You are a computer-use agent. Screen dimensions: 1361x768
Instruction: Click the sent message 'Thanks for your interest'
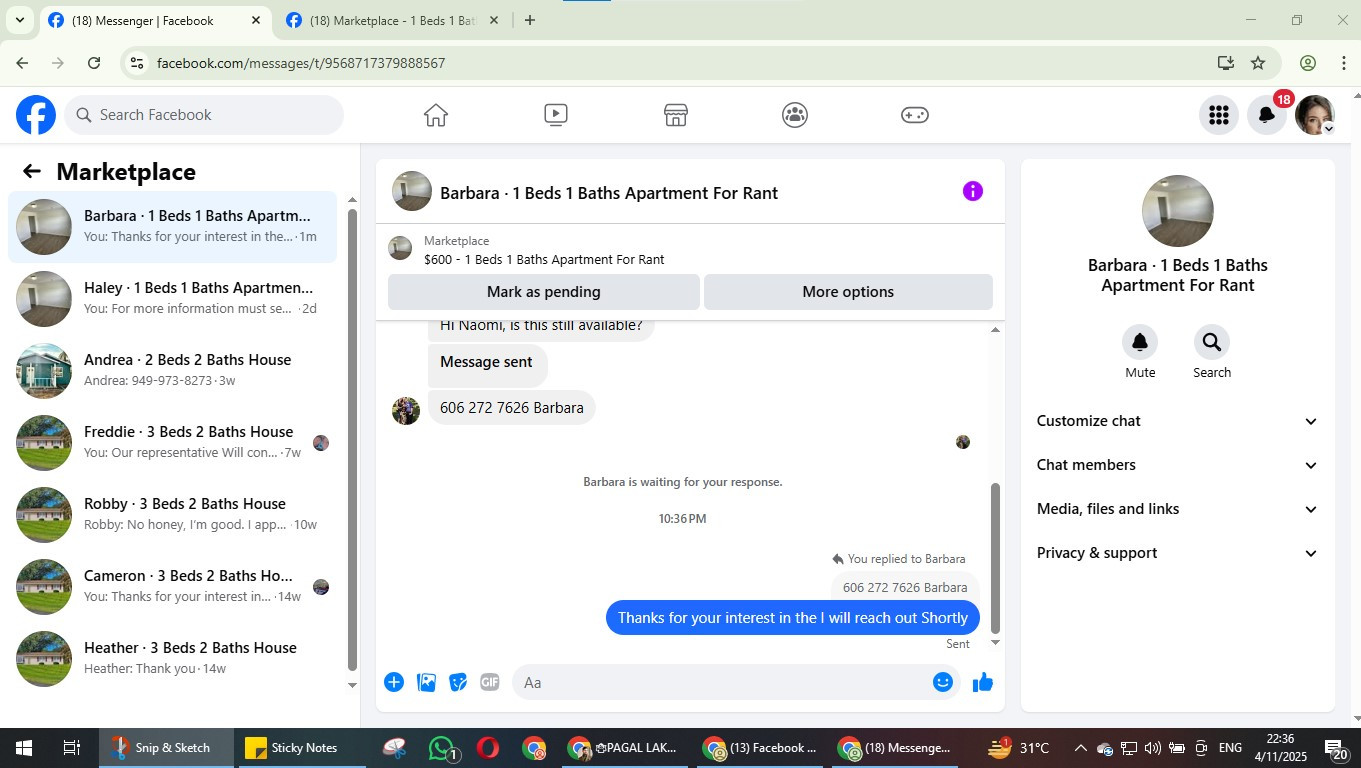coord(793,618)
